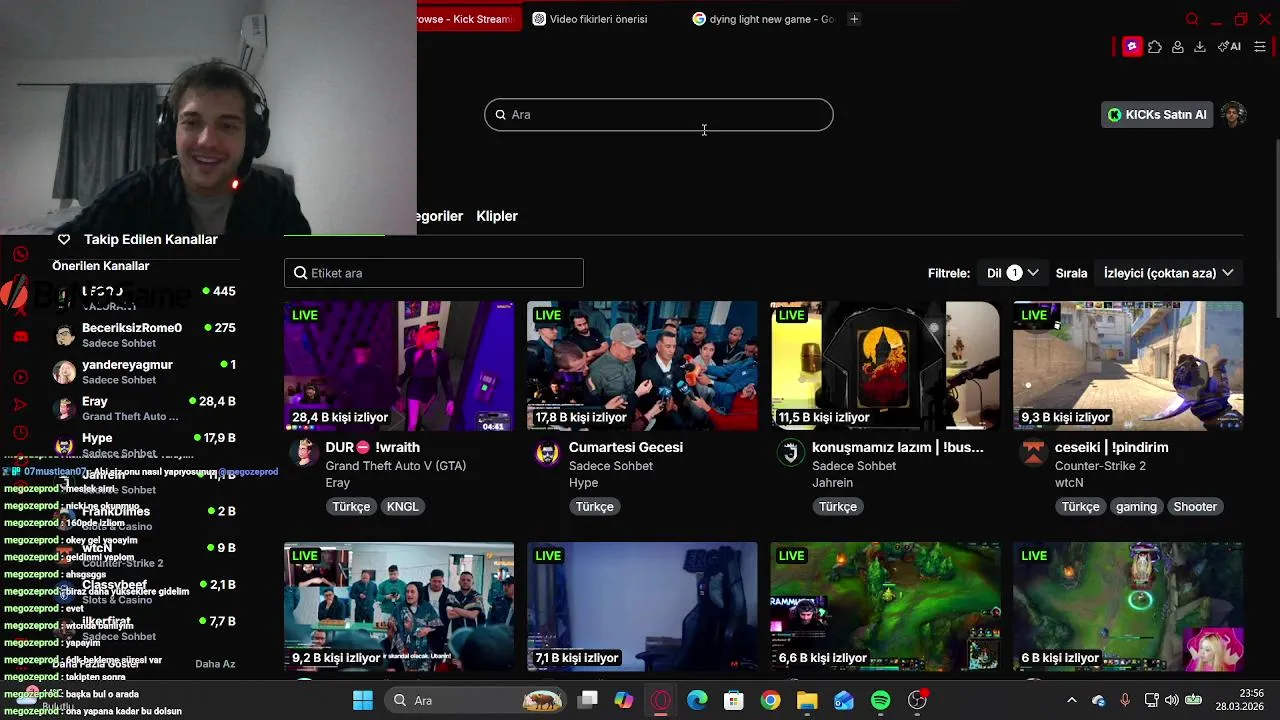
Task: Open Google Chrome from the taskbar
Action: coord(770,700)
